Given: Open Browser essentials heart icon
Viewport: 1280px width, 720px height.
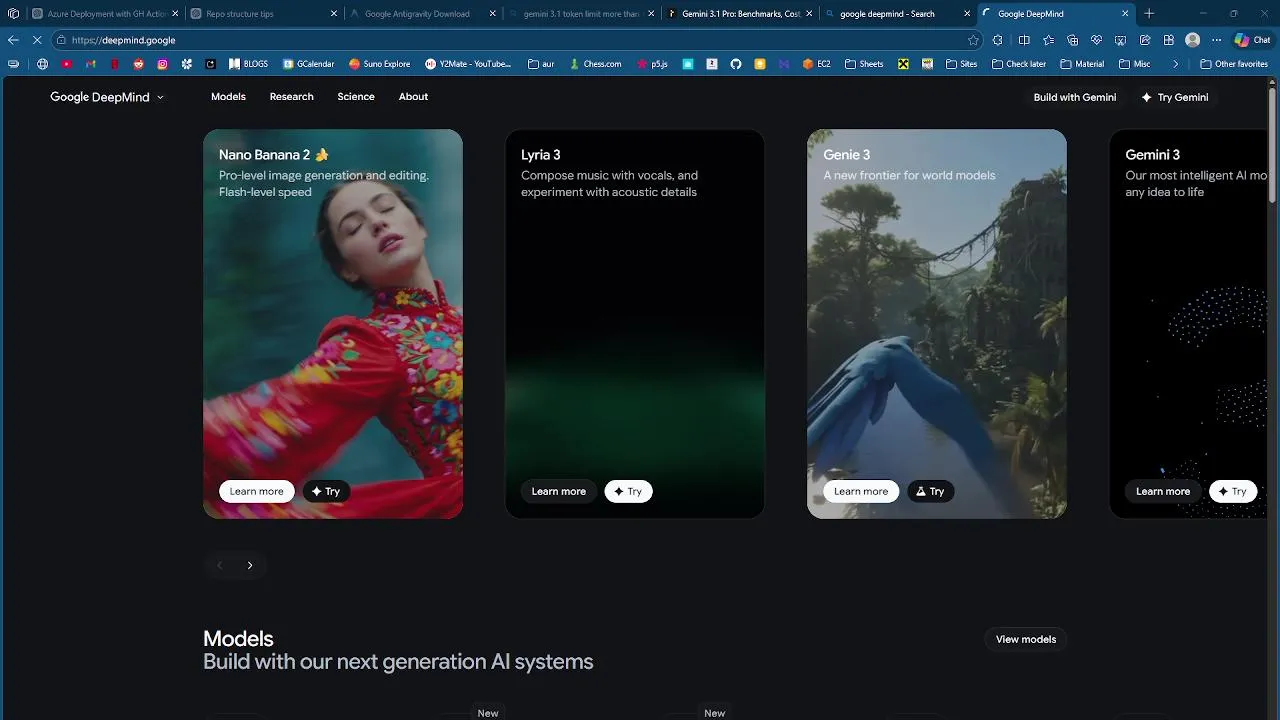Looking at the screenshot, I should point(1096,40).
